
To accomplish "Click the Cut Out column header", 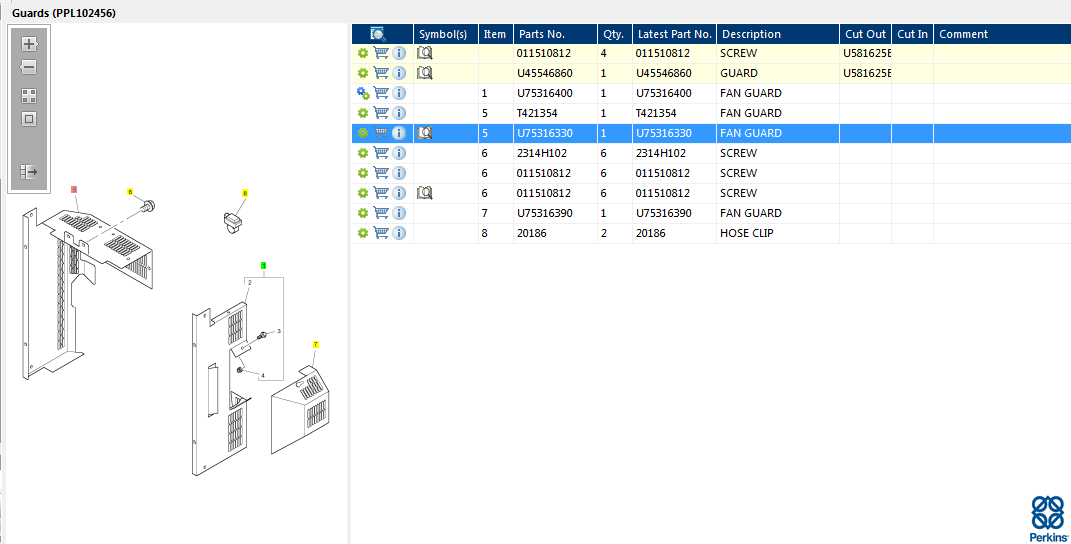I will (x=865, y=34).
